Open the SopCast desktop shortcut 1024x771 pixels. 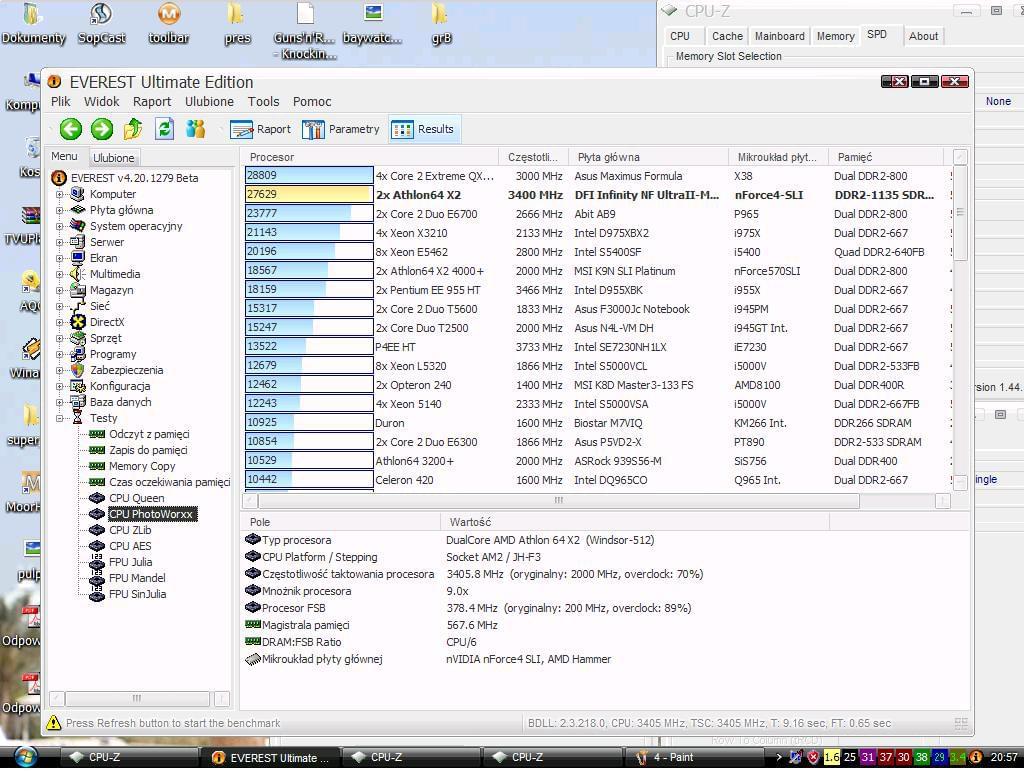(x=101, y=24)
